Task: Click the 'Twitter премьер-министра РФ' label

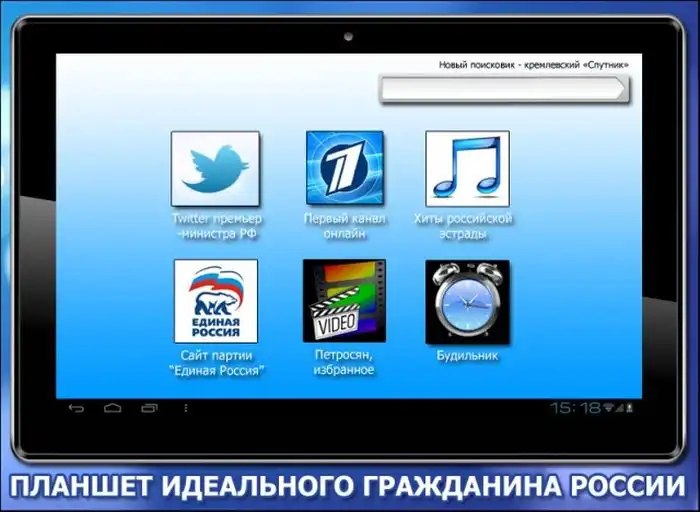Action: (217, 226)
